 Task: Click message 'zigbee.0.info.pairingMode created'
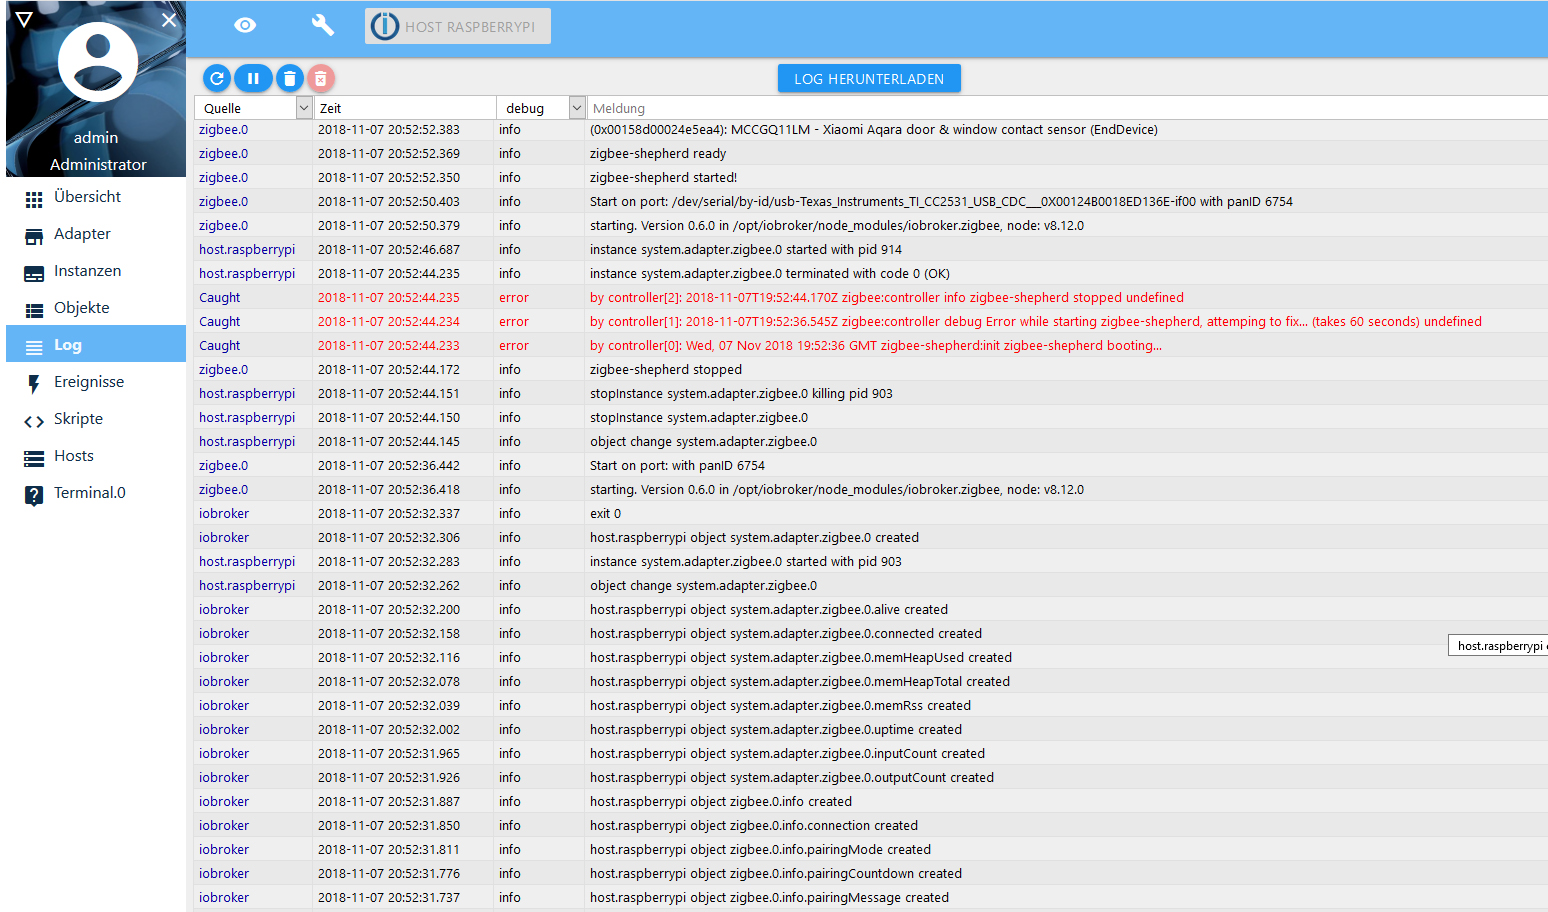pyautogui.click(x=760, y=849)
